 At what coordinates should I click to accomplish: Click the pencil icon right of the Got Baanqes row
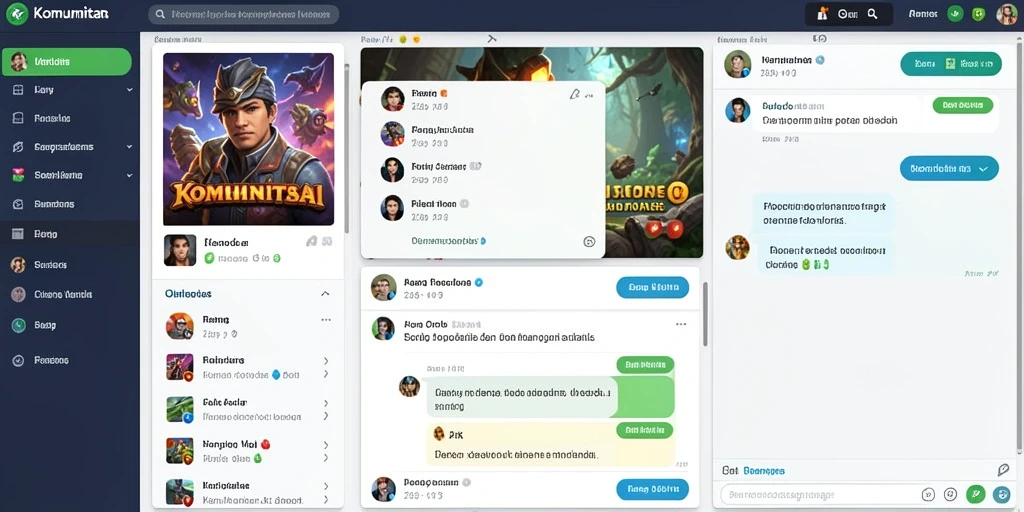click(x=1004, y=470)
